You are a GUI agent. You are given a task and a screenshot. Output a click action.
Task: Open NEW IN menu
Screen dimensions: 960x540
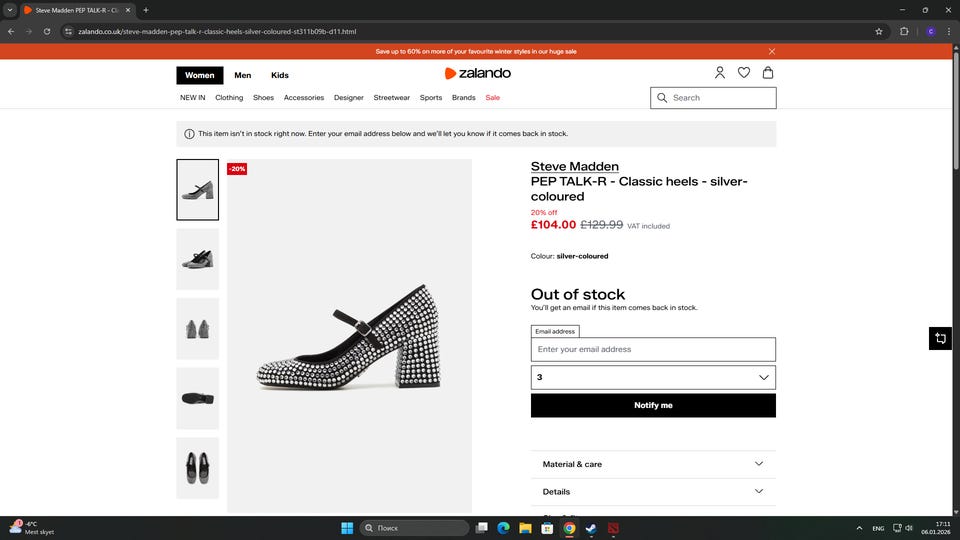tap(192, 98)
